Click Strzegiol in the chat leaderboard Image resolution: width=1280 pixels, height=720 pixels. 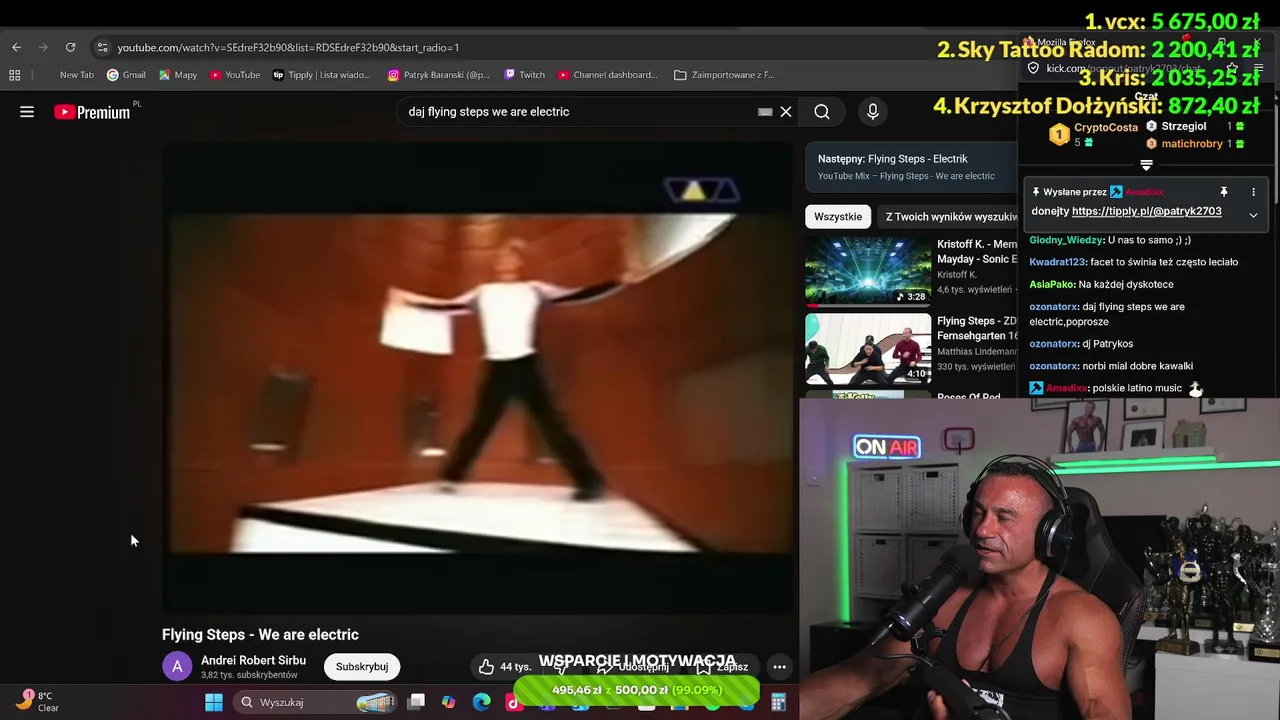pos(1184,127)
